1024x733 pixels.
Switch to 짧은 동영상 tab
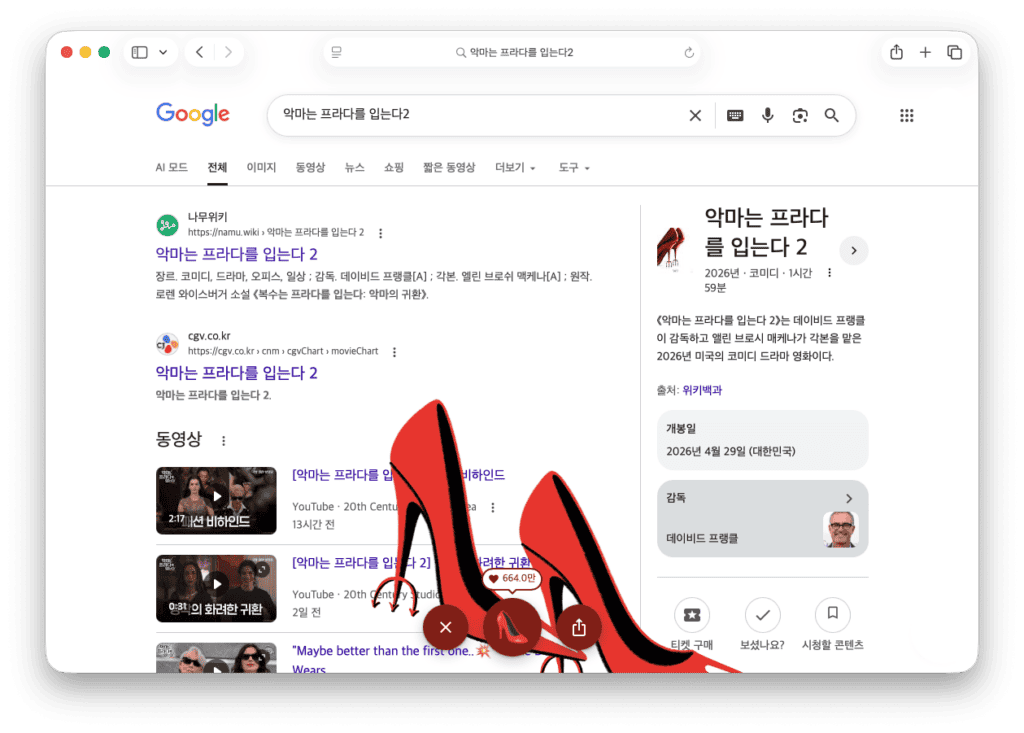pyautogui.click(x=449, y=167)
